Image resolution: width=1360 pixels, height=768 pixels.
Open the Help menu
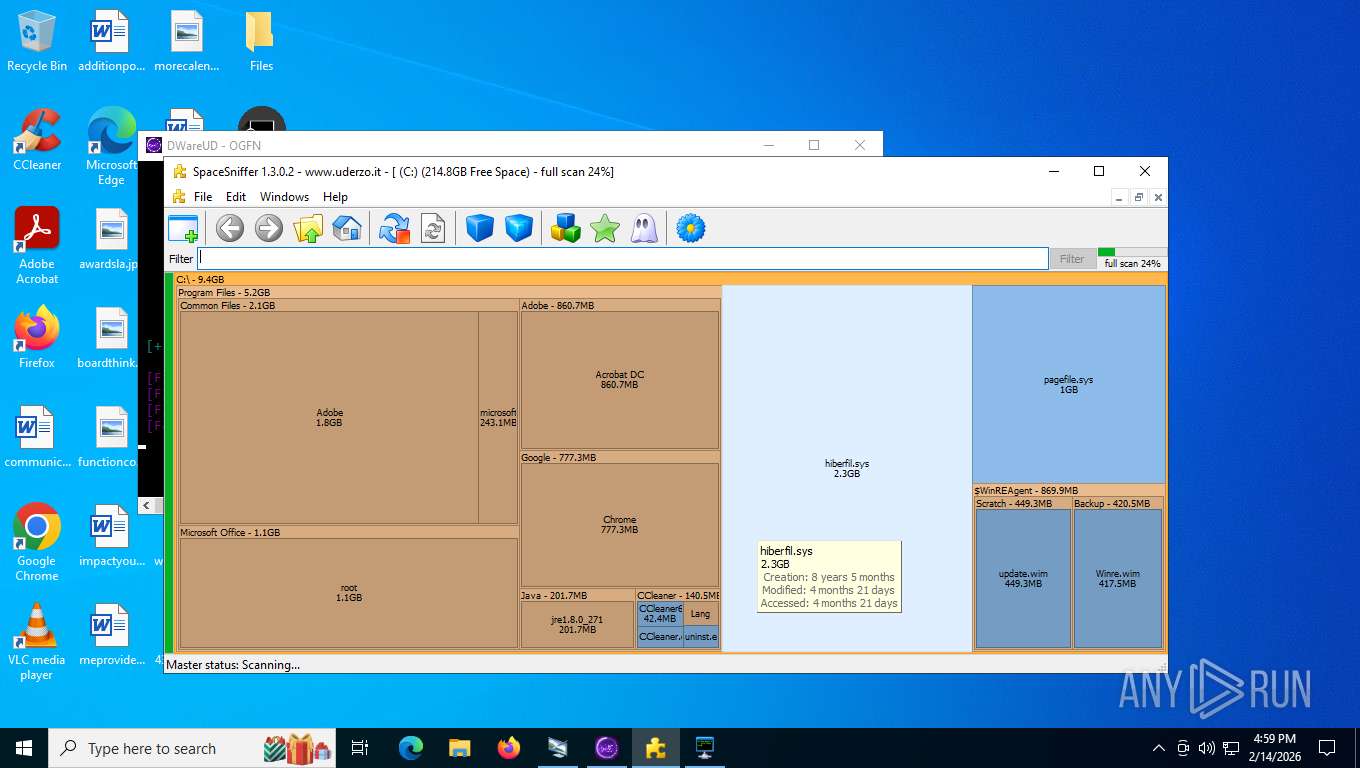335,197
